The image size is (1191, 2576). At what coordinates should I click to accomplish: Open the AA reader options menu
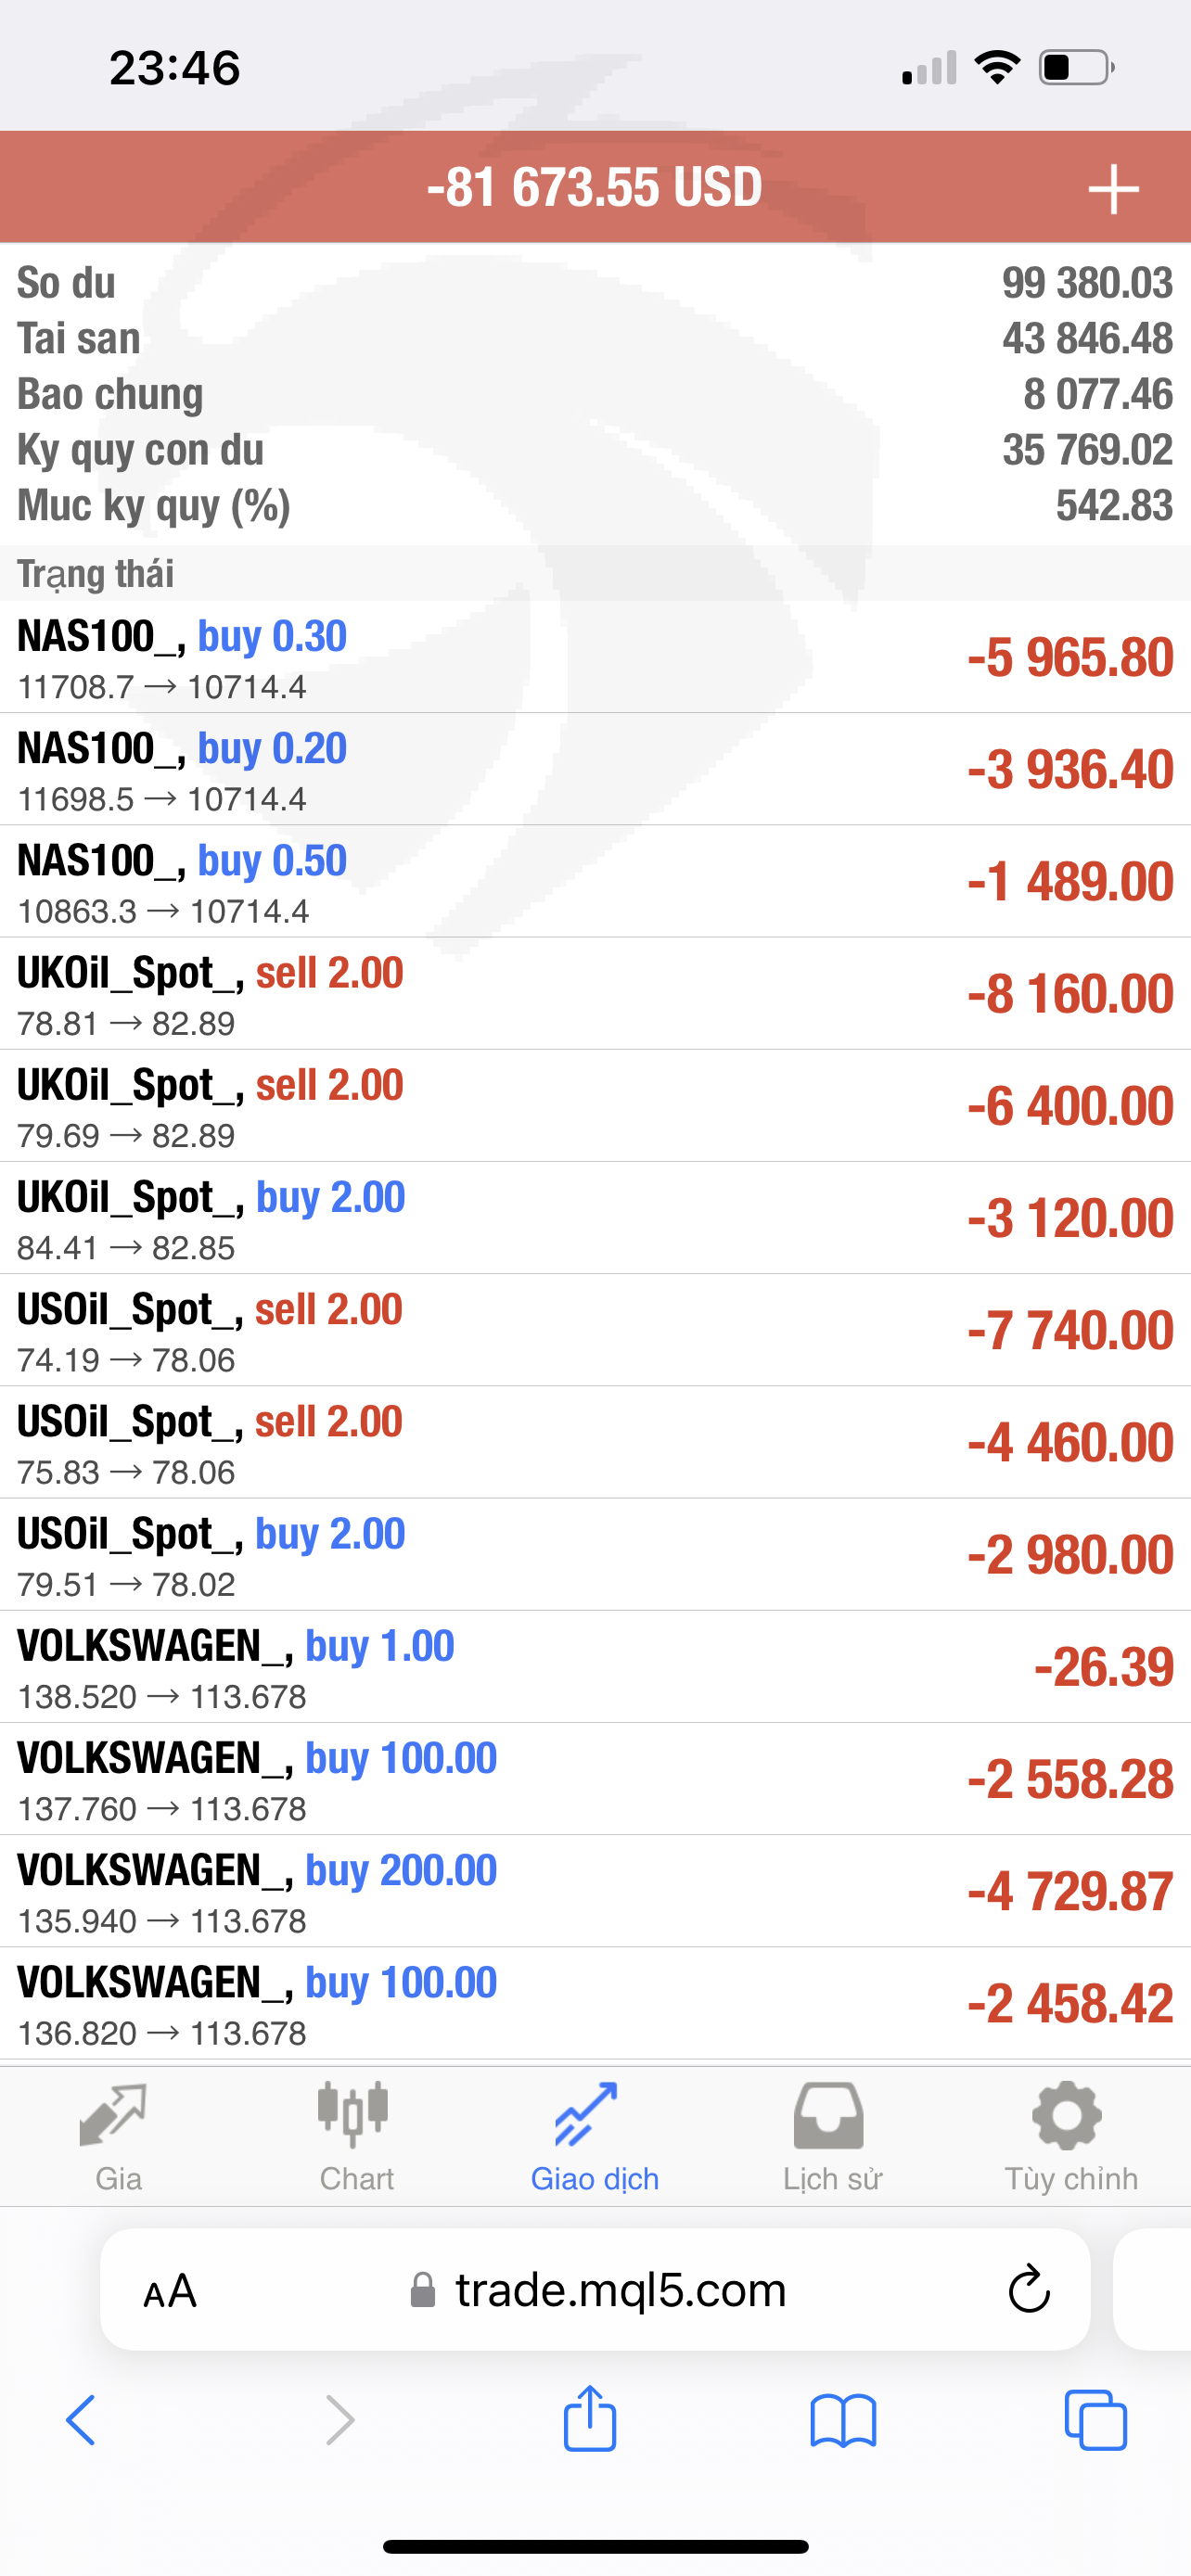[x=170, y=2291]
